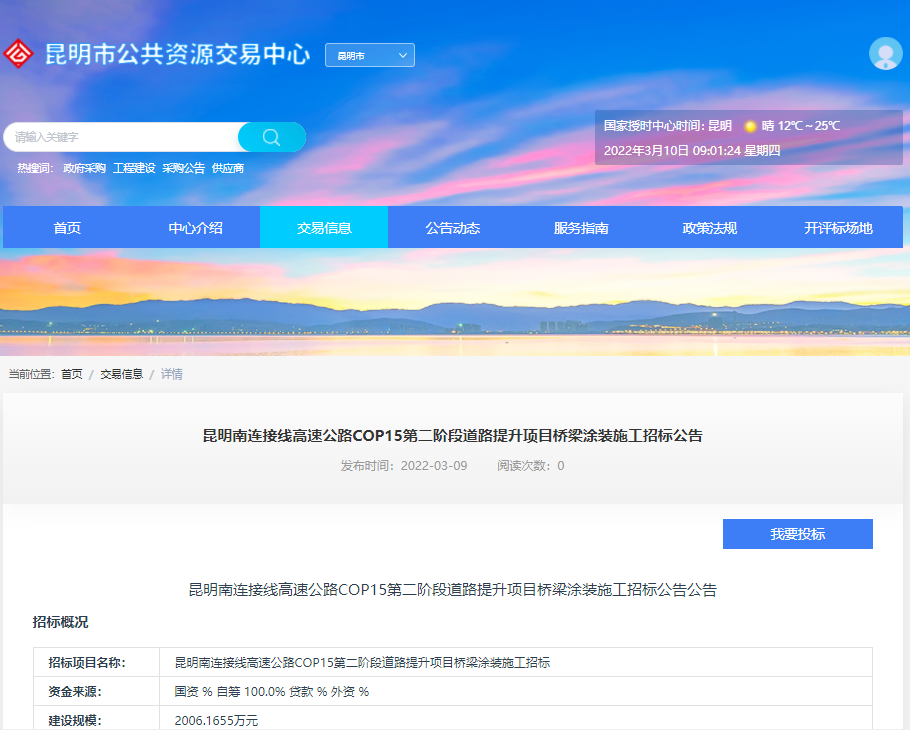Click 交易信息 in the breadcrumb trail
Screen dimensions: 910x732
point(121,374)
